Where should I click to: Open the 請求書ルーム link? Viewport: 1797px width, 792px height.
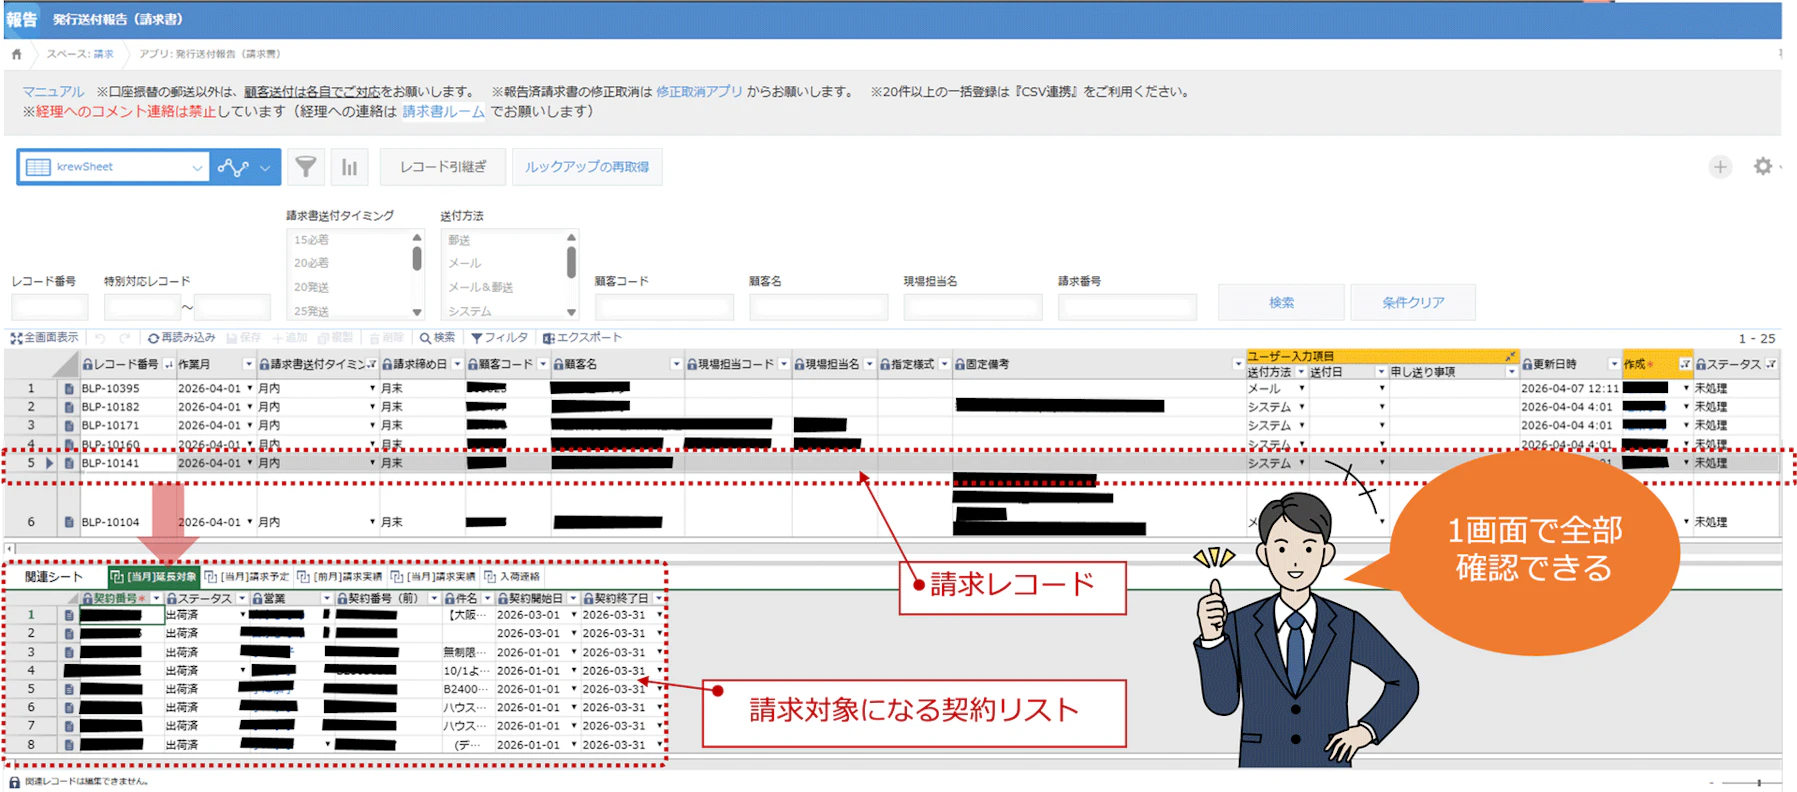coord(443,112)
